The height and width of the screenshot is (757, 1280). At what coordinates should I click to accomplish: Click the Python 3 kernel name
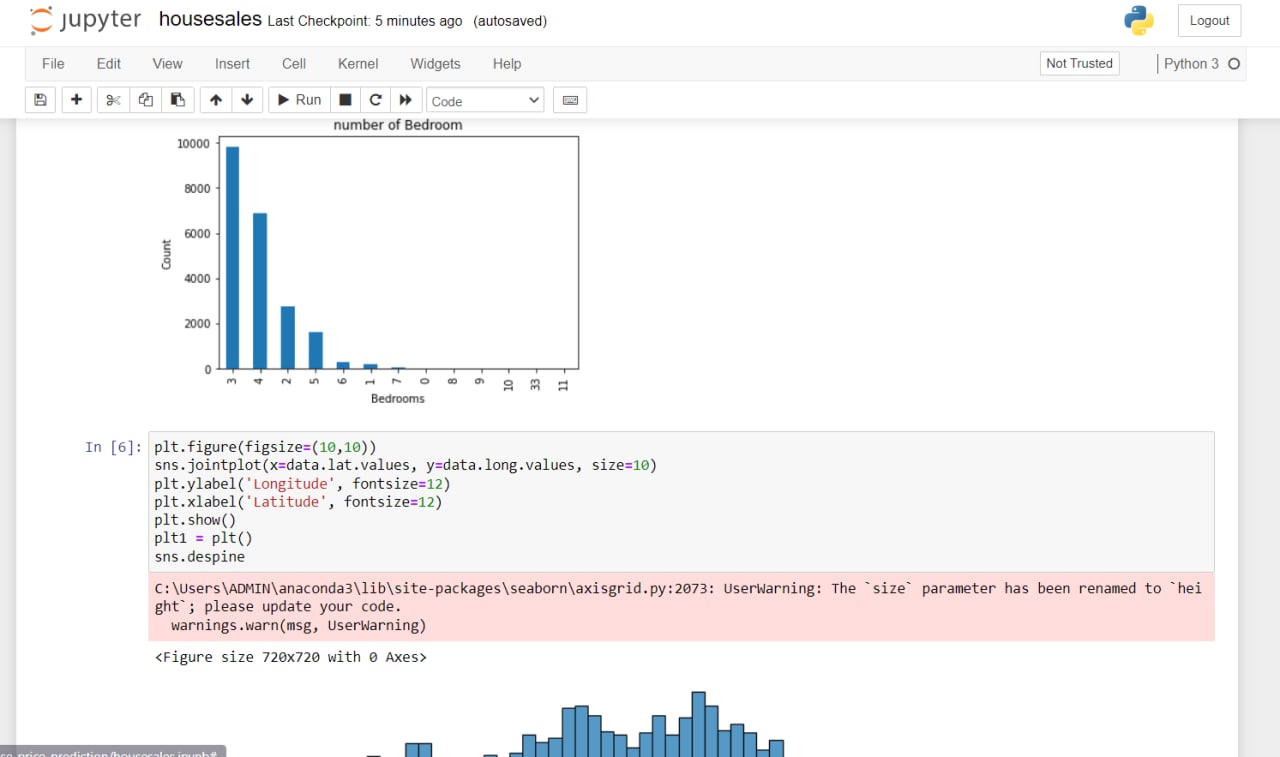click(1191, 64)
